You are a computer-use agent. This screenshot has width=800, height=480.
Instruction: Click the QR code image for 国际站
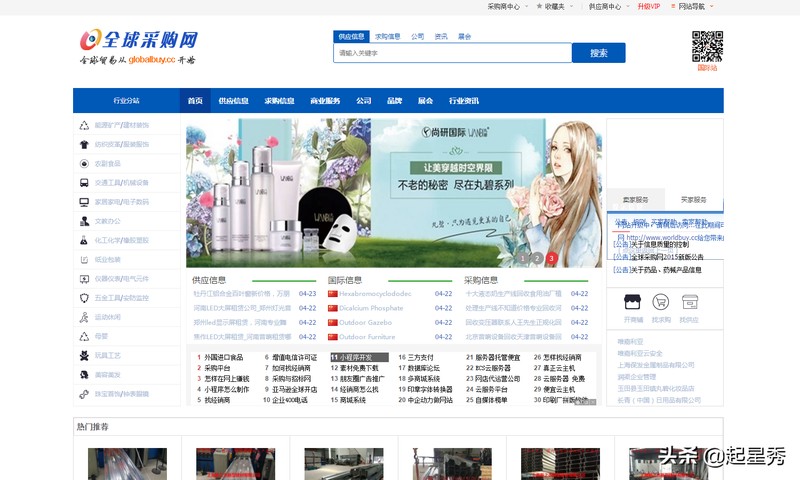click(x=707, y=46)
